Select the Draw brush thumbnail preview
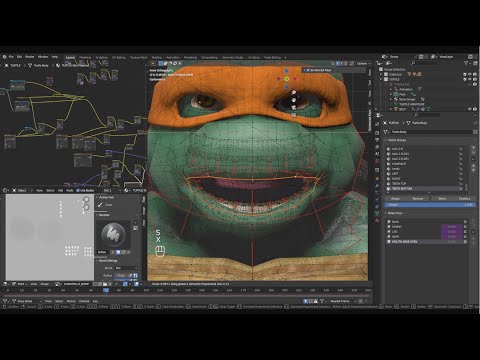 pyautogui.click(x=113, y=234)
